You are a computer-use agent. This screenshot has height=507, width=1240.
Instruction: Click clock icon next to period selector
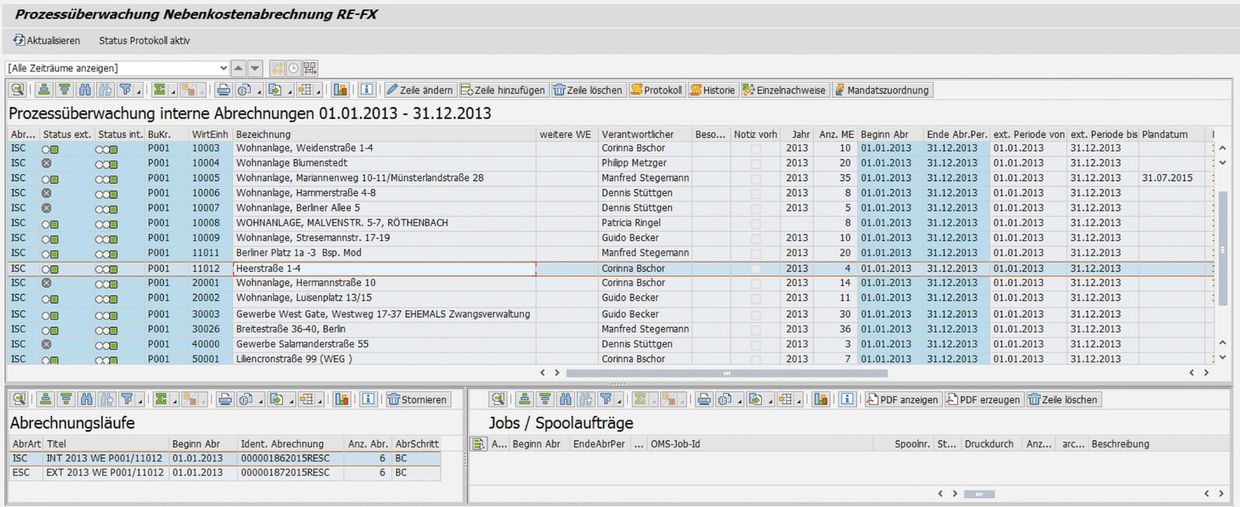pos(293,68)
